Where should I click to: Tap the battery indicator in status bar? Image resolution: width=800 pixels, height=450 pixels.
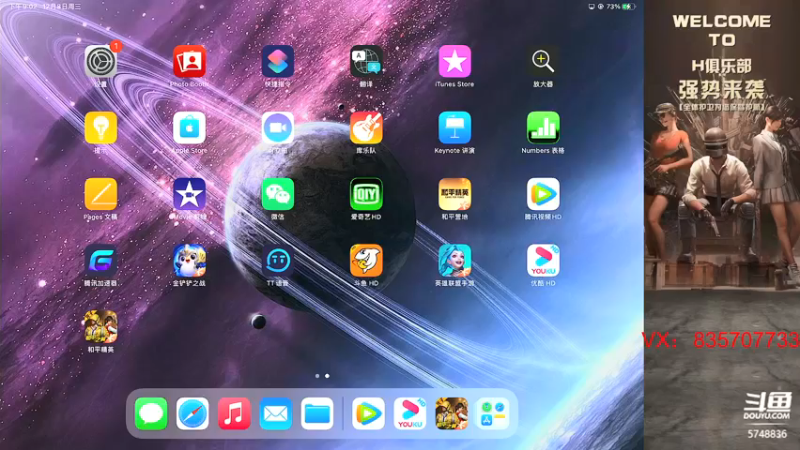pos(629,7)
